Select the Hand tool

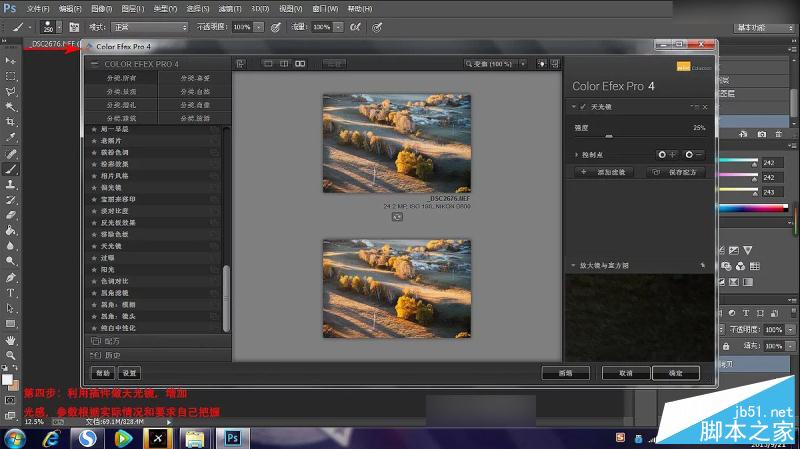pyautogui.click(x=10, y=340)
